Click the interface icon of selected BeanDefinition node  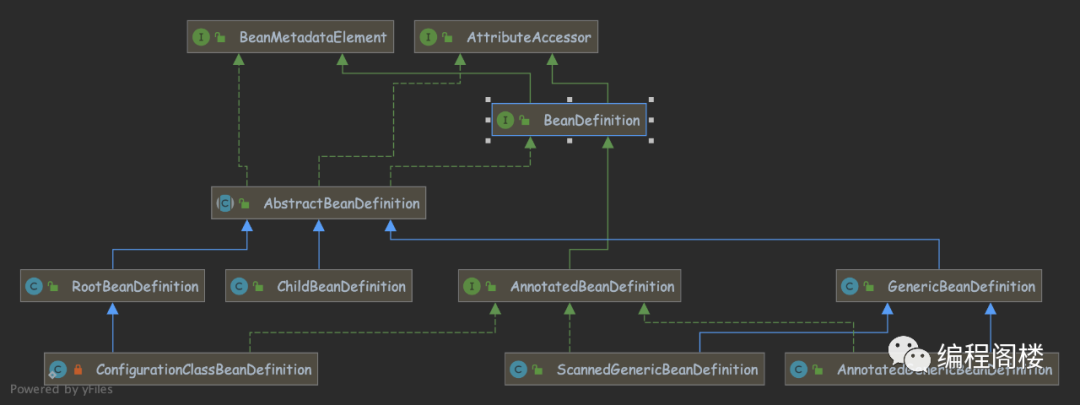pos(506,121)
